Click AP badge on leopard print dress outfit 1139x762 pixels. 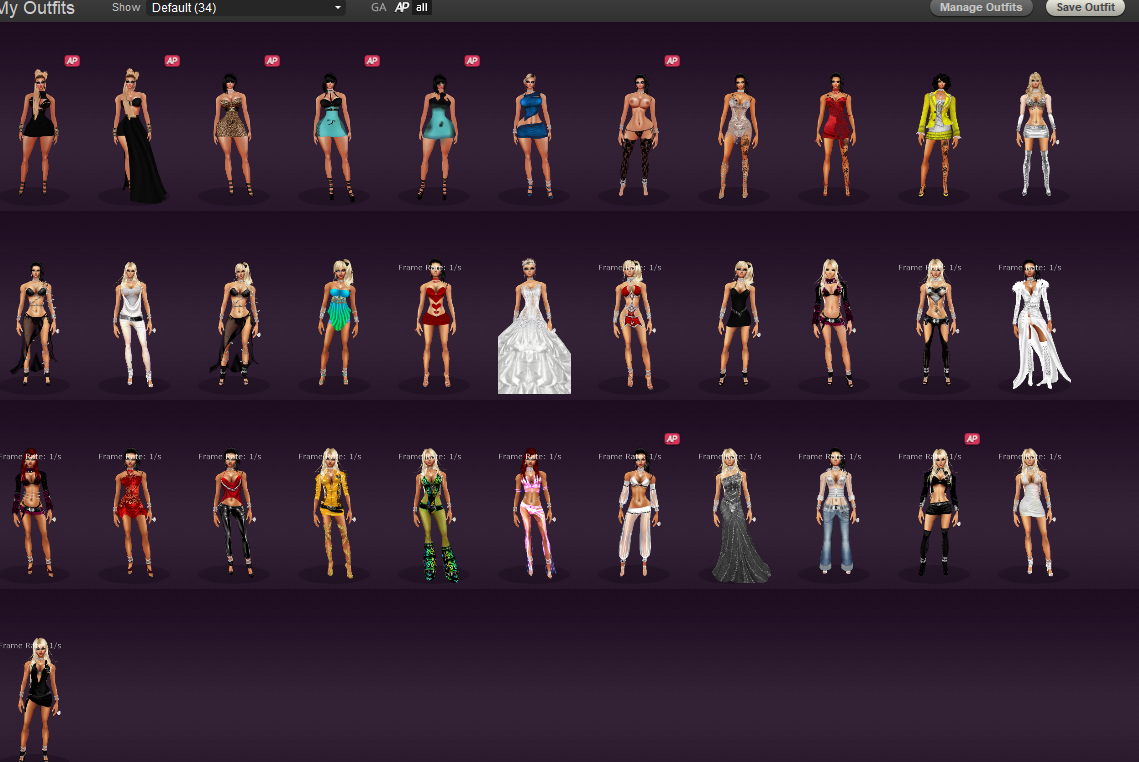272,61
